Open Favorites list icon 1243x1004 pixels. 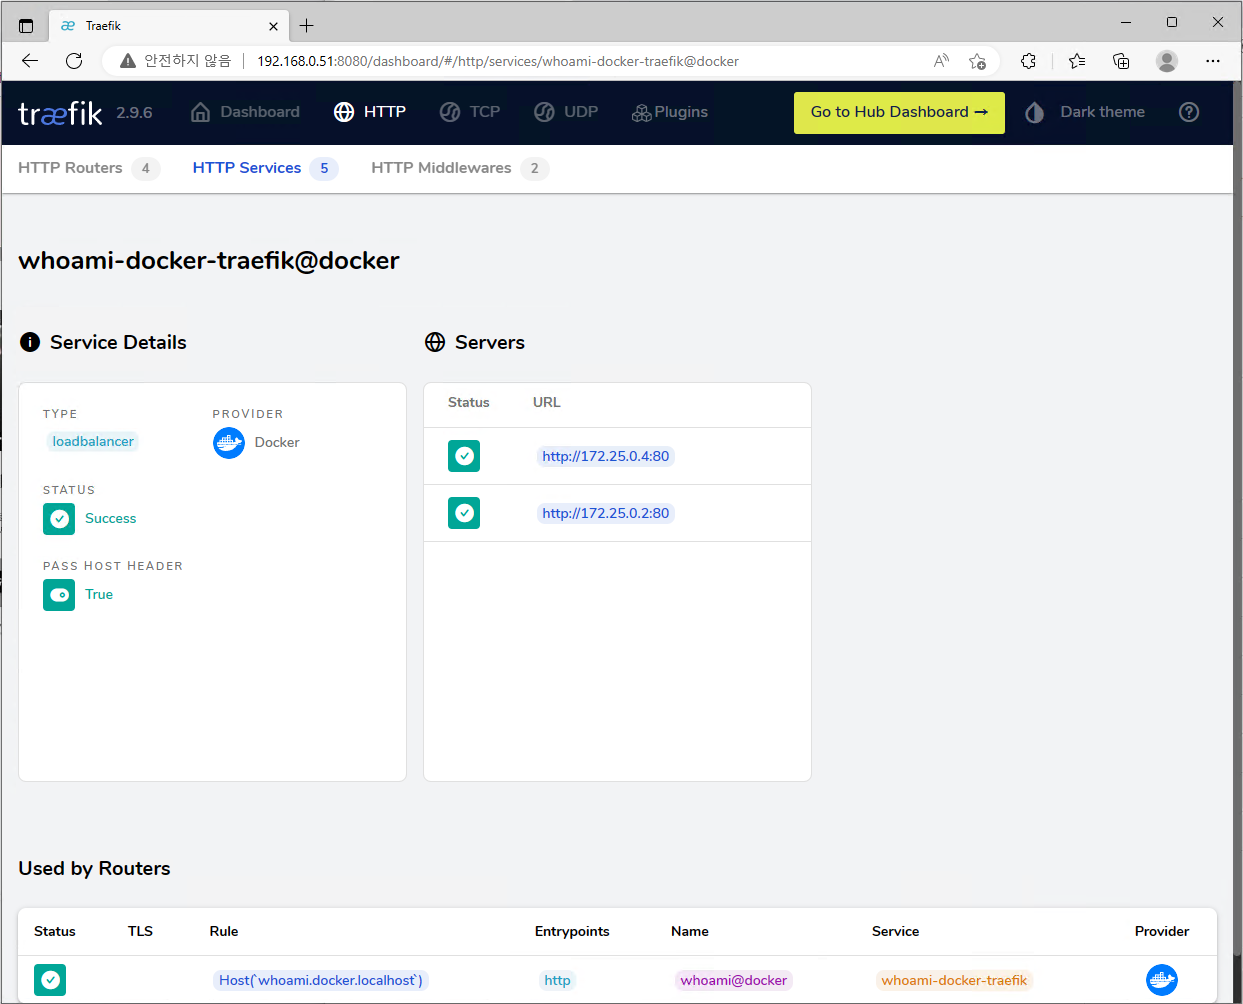(1077, 61)
